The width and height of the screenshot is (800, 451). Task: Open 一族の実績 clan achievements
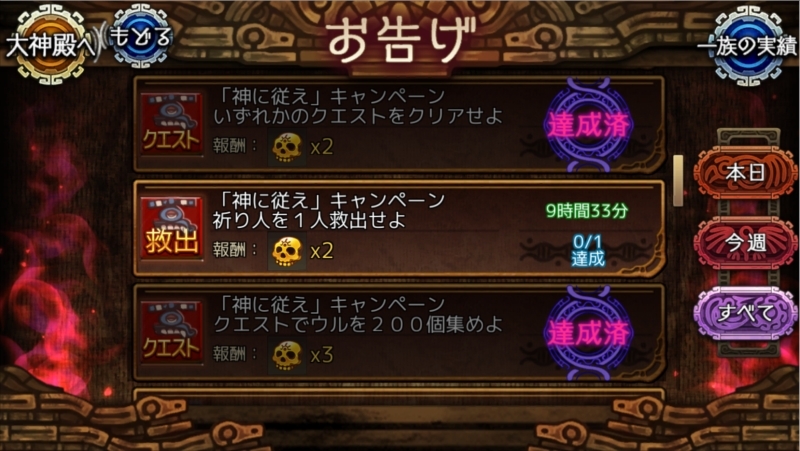point(747,46)
